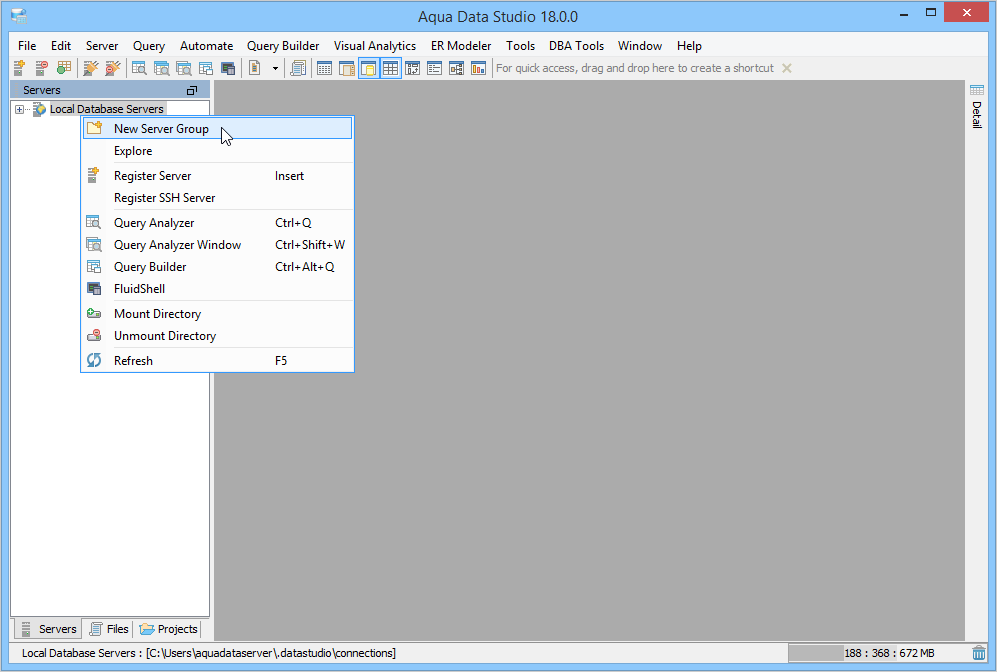Open the Query Builder menu in the menu bar

click(x=283, y=46)
